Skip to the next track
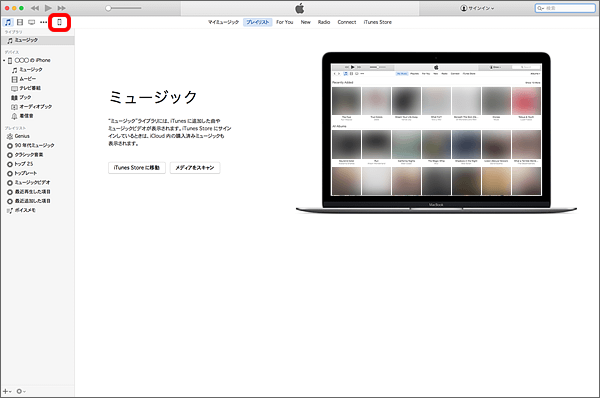The height and width of the screenshot is (398, 600). point(61,8)
